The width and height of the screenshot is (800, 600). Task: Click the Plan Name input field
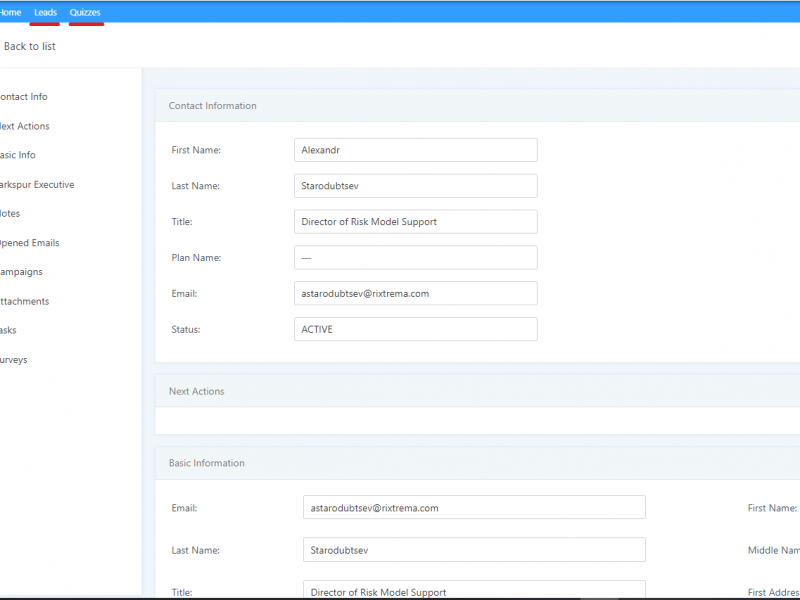pos(415,258)
